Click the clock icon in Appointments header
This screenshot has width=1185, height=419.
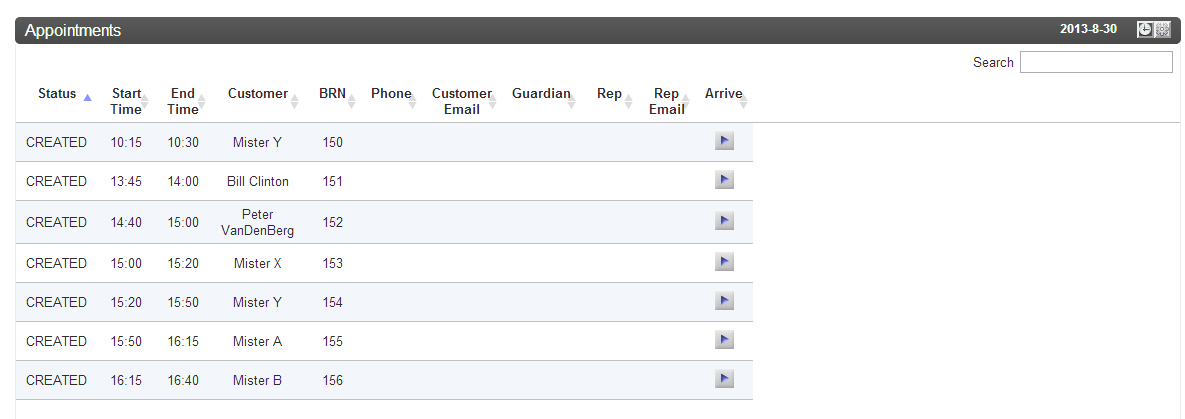(x=1145, y=29)
